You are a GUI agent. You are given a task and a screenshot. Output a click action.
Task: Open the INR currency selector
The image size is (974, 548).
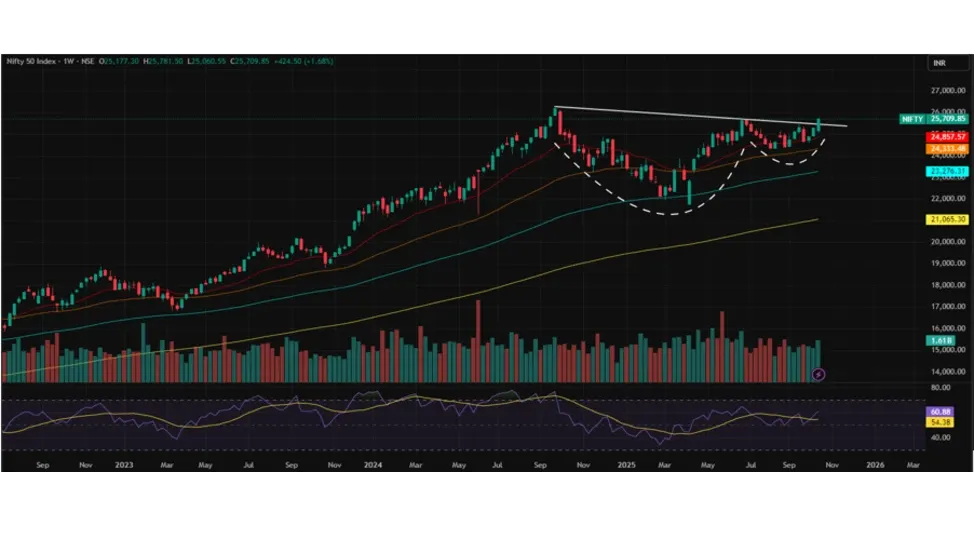[x=939, y=63]
